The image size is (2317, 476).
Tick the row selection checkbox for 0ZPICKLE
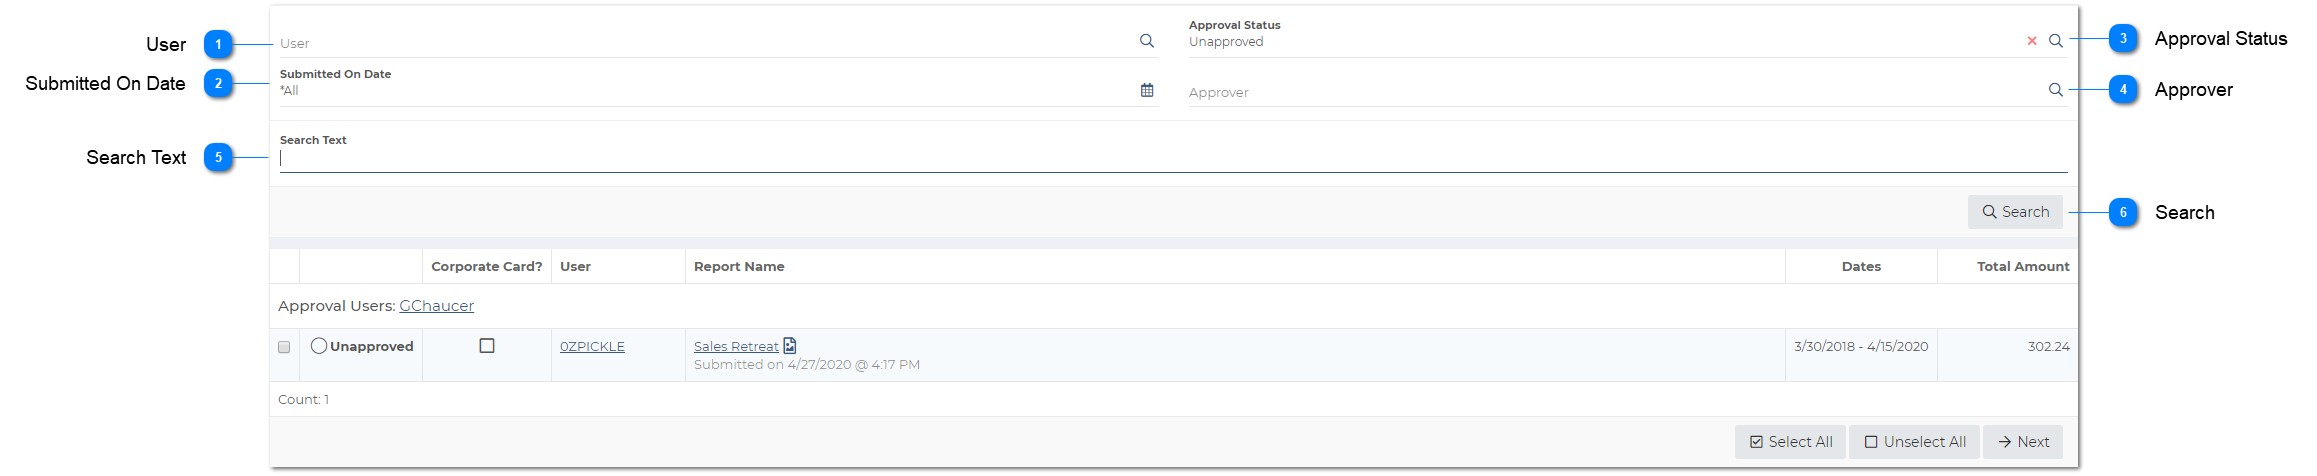284,347
